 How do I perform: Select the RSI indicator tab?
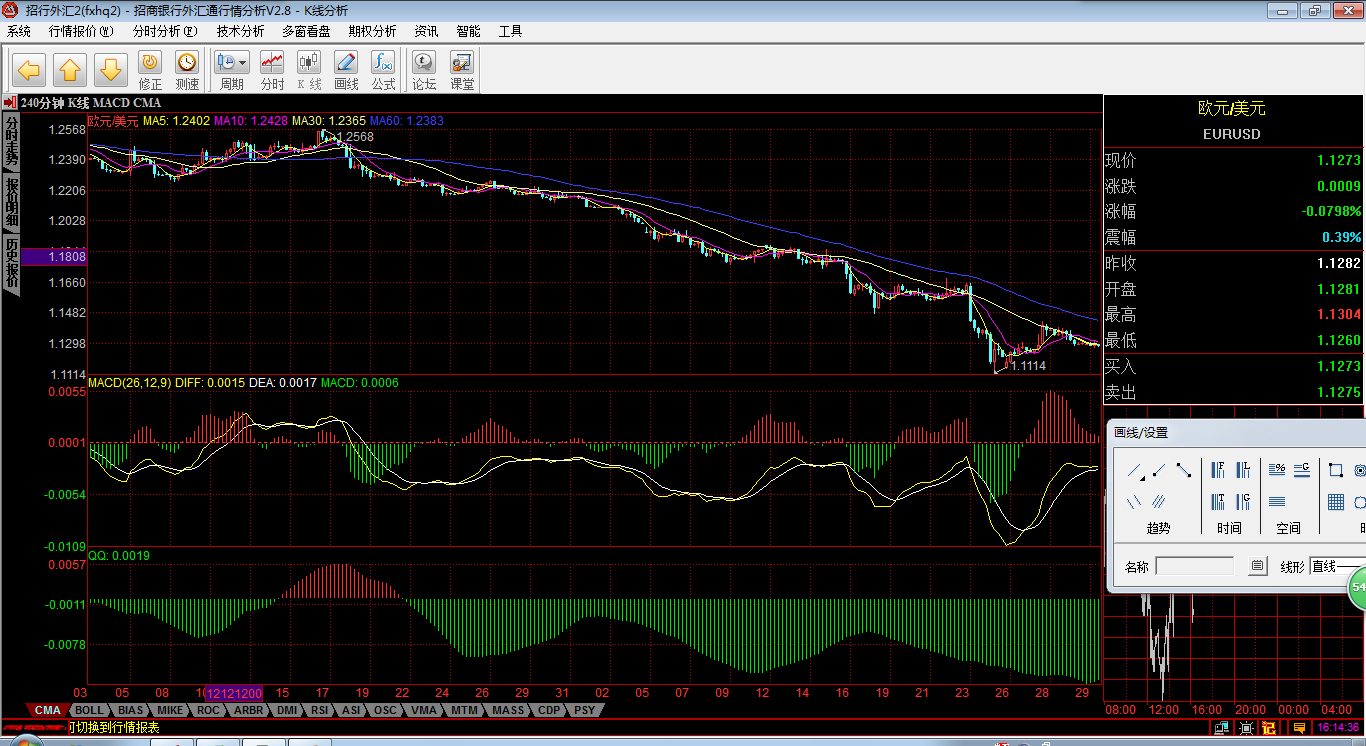[319, 711]
